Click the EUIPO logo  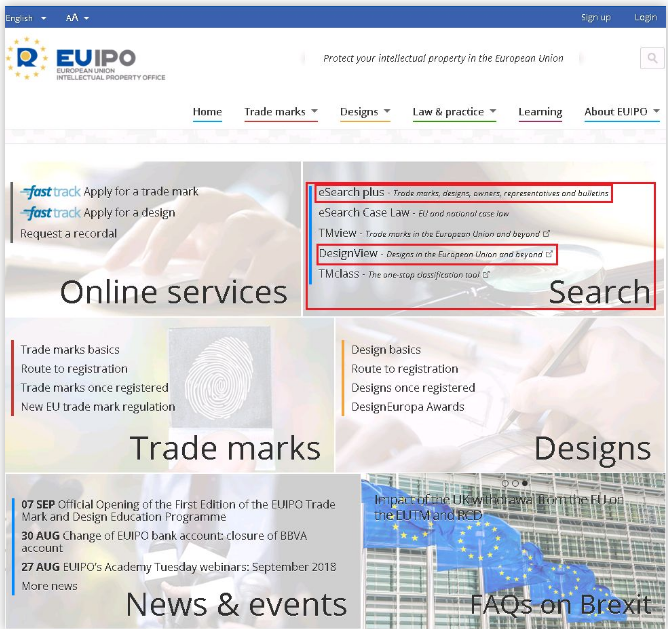click(x=86, y=59)
